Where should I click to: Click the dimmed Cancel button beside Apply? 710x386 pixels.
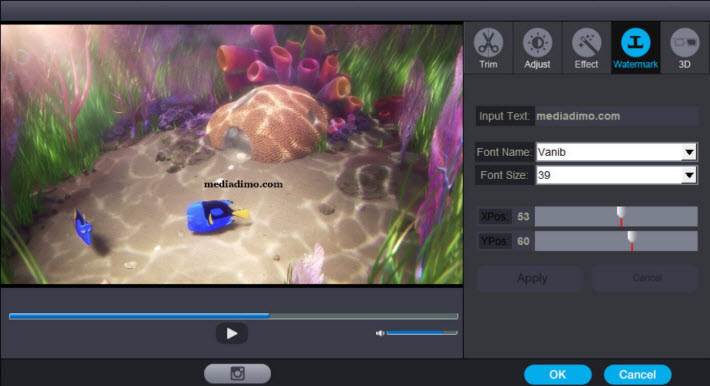[x=646, y=278]
